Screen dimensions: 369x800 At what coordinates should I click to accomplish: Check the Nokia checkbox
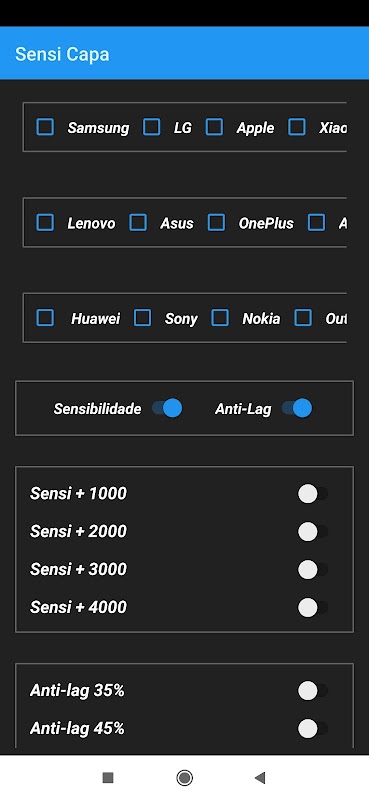click(220, 318)
